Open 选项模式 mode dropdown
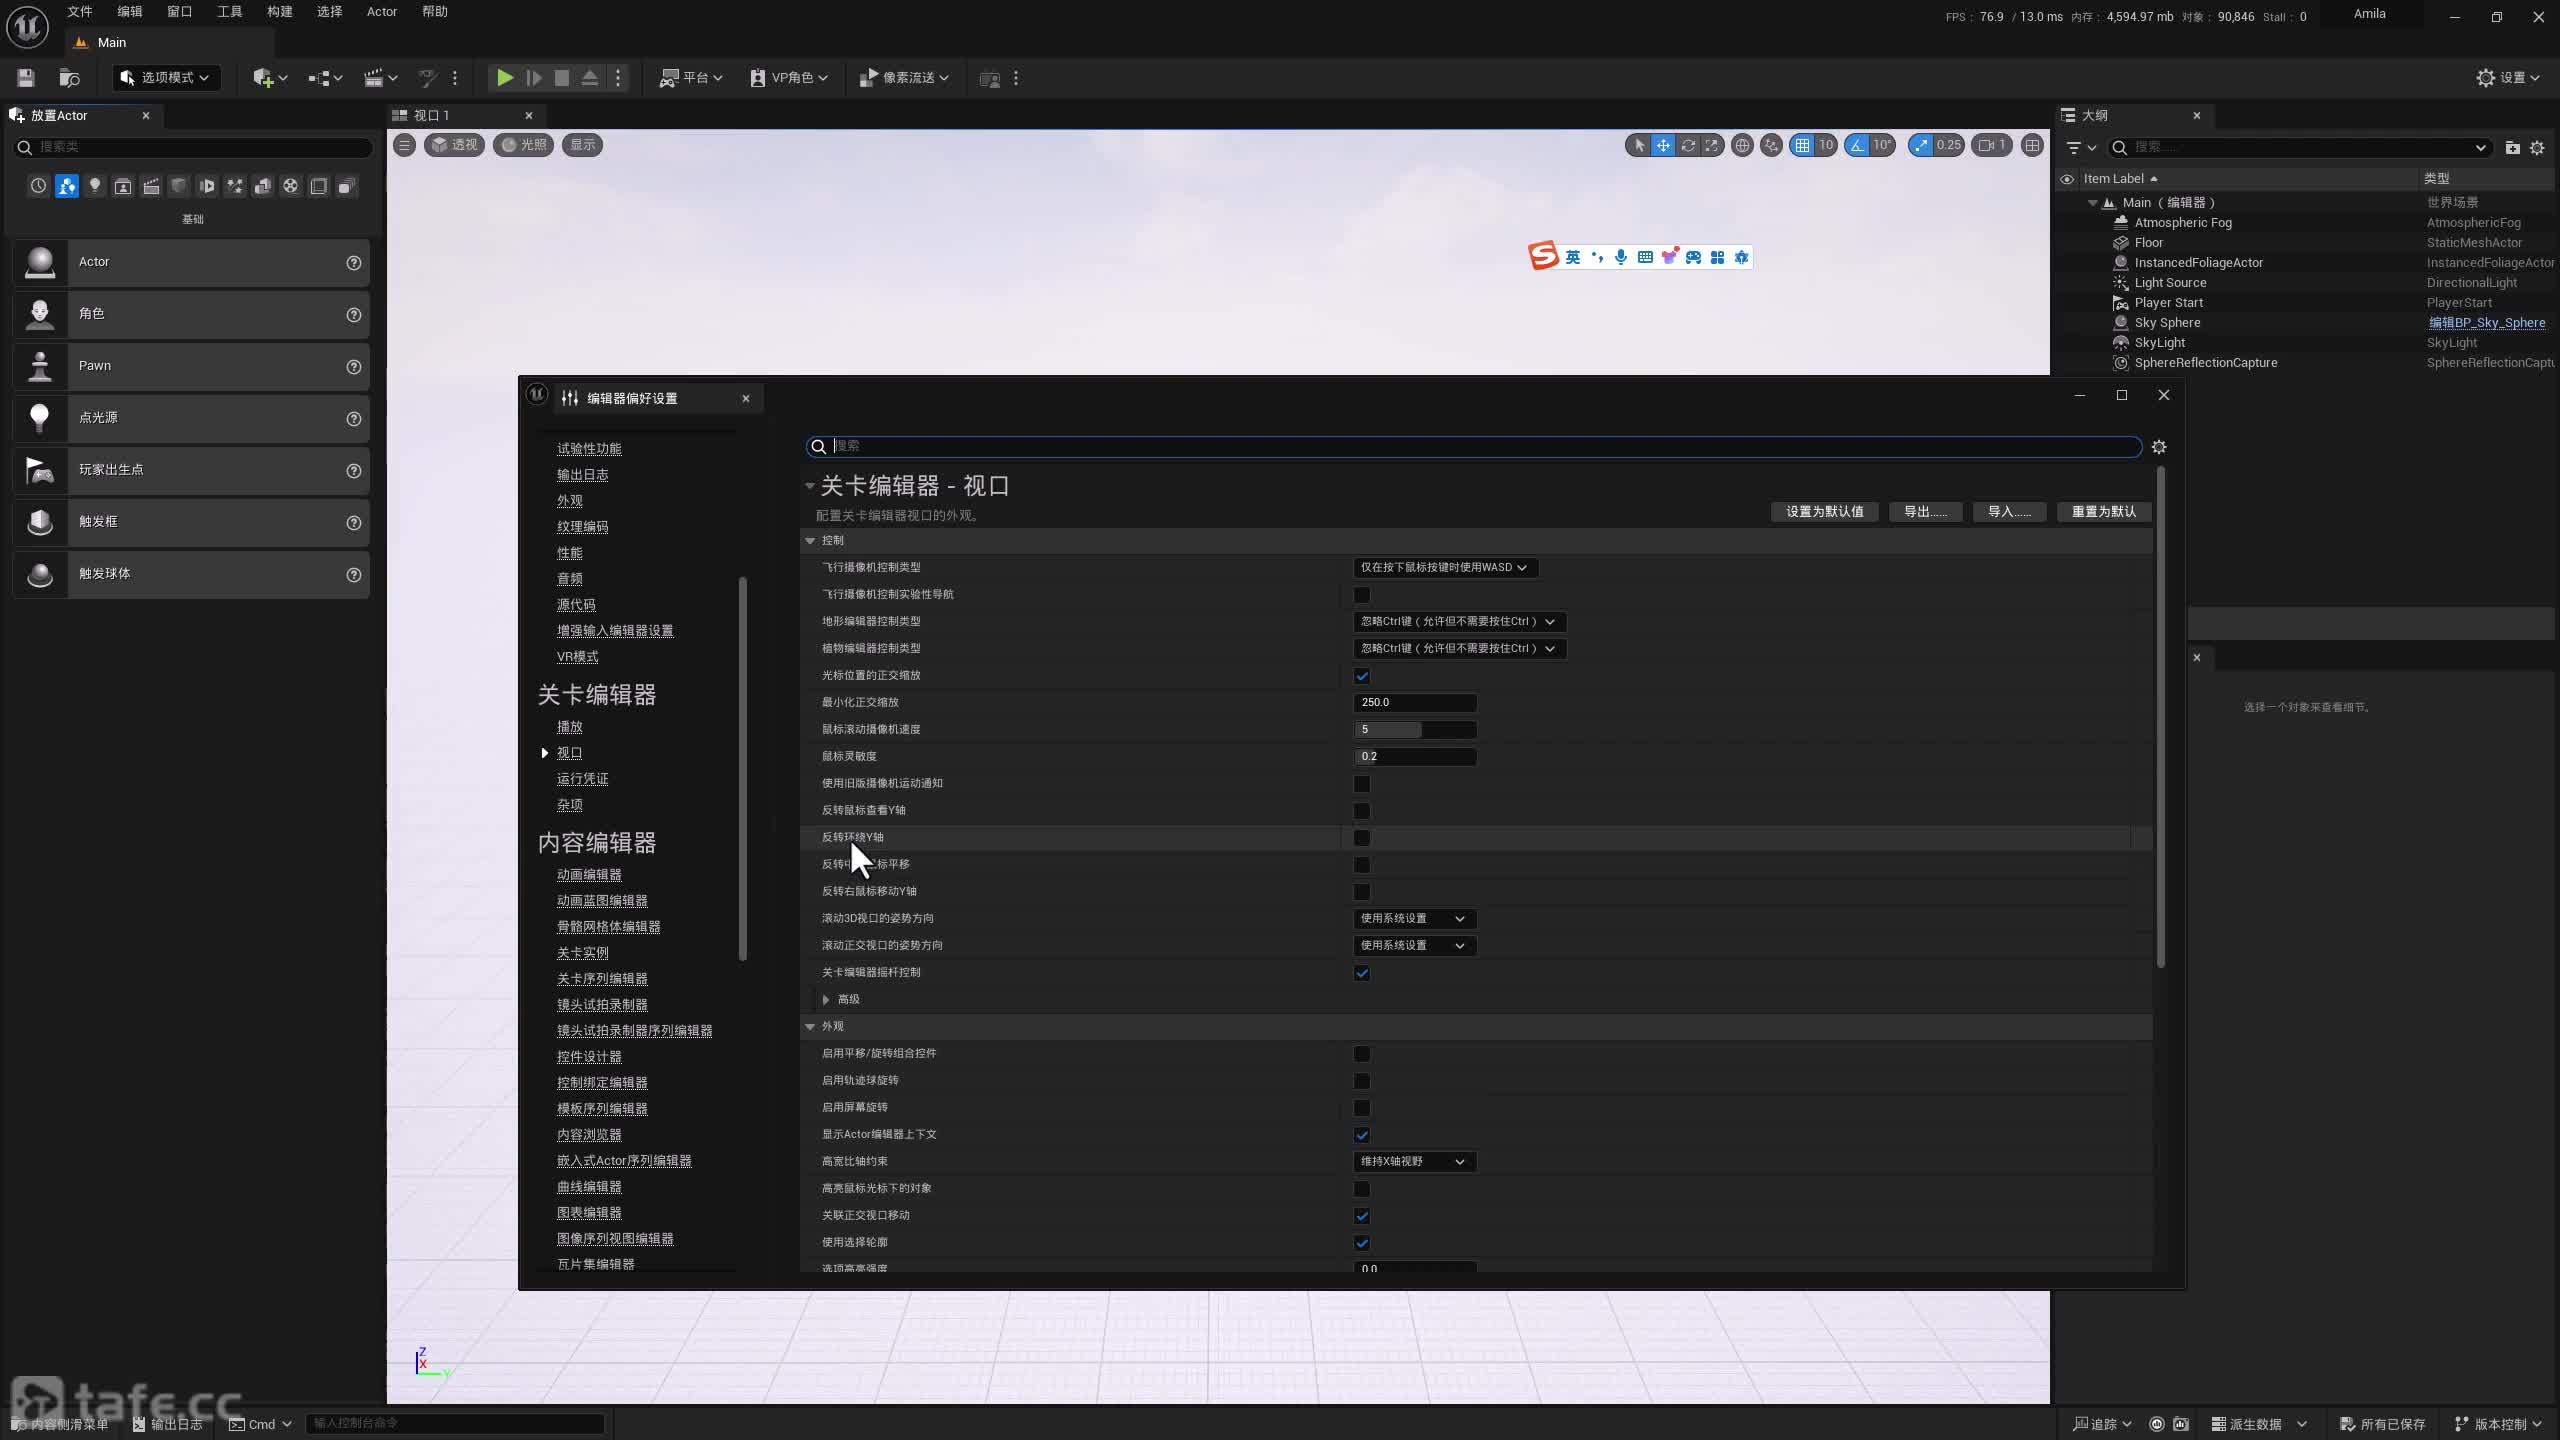Screen dimensions: 2560x1440 (165, 78)
